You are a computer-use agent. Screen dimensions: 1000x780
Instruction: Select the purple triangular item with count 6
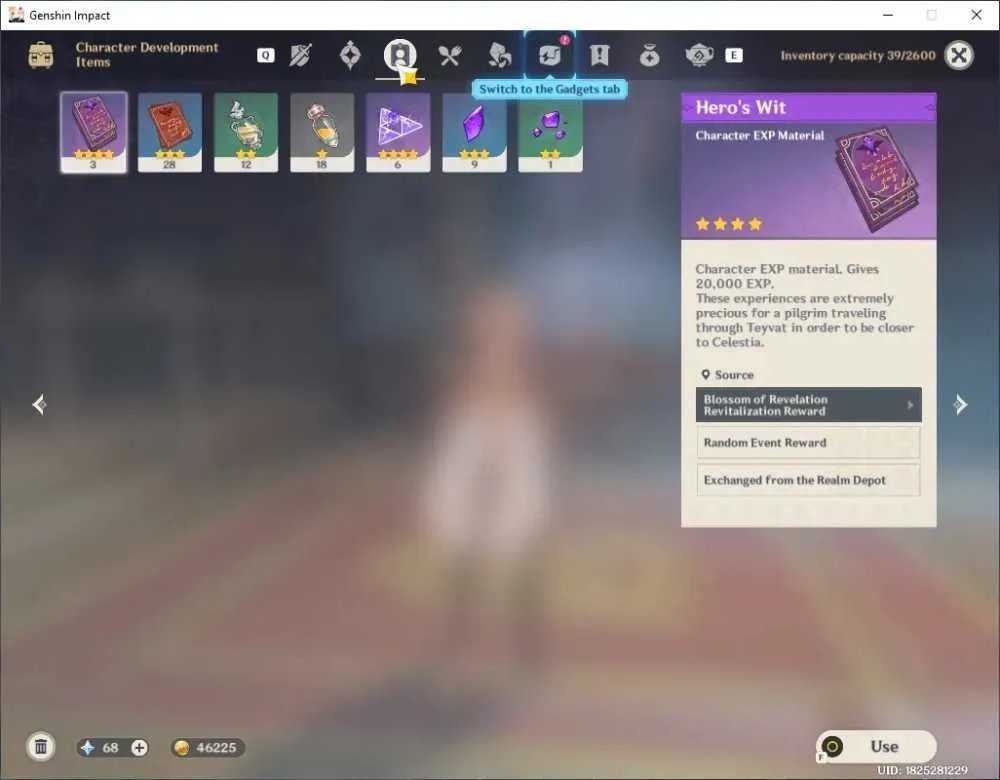398,132
